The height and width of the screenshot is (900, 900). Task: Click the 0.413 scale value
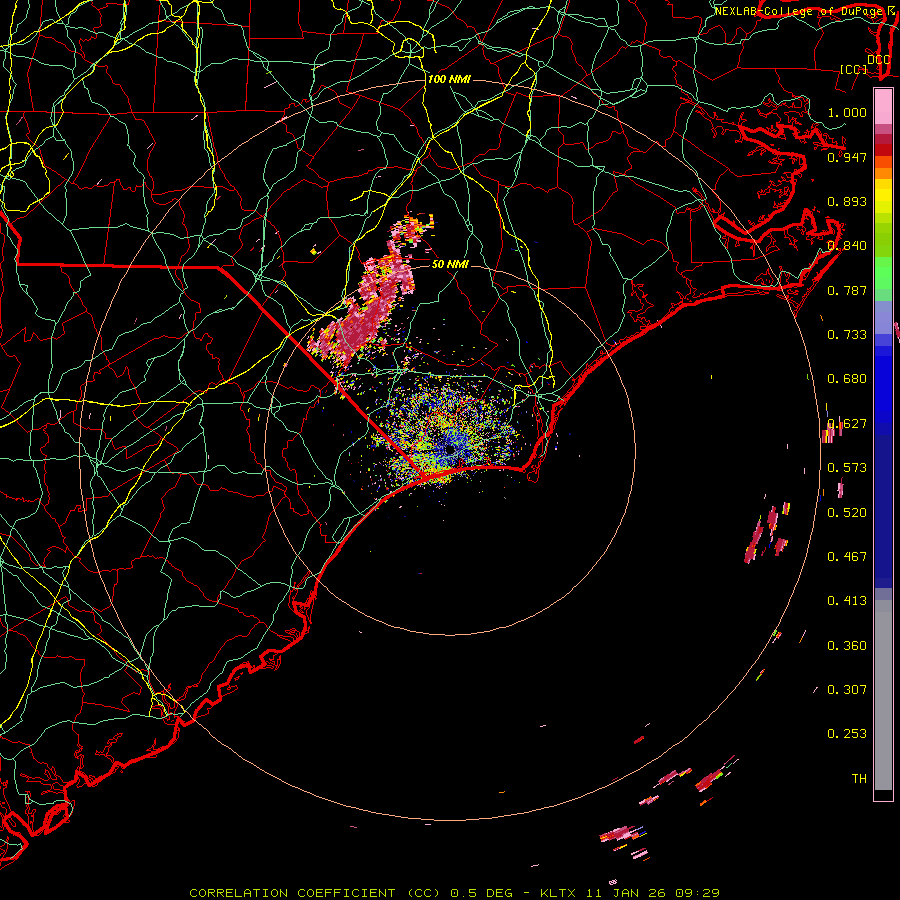pyautogui.click(x=847, y=601)
